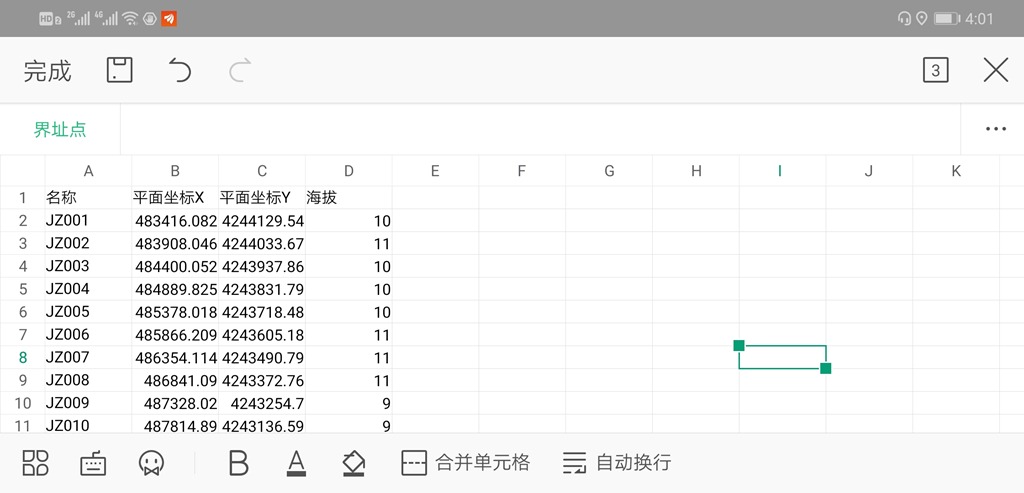Select the 平面坐标X header cell
This screenshot has height=493, width=1024.
pos(175,197)
